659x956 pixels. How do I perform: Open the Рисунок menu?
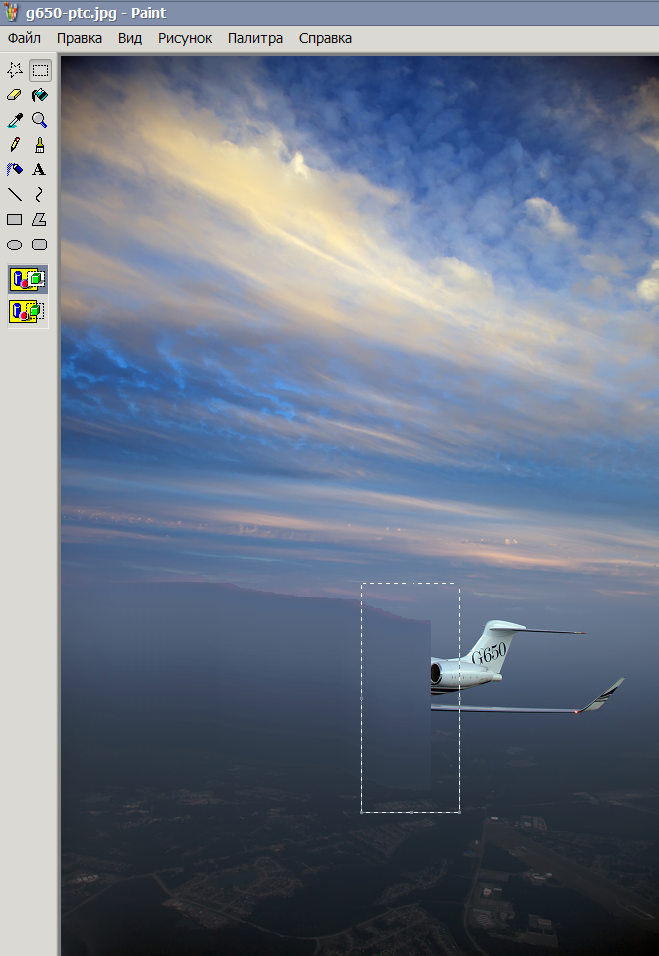(x=185, y=38)
